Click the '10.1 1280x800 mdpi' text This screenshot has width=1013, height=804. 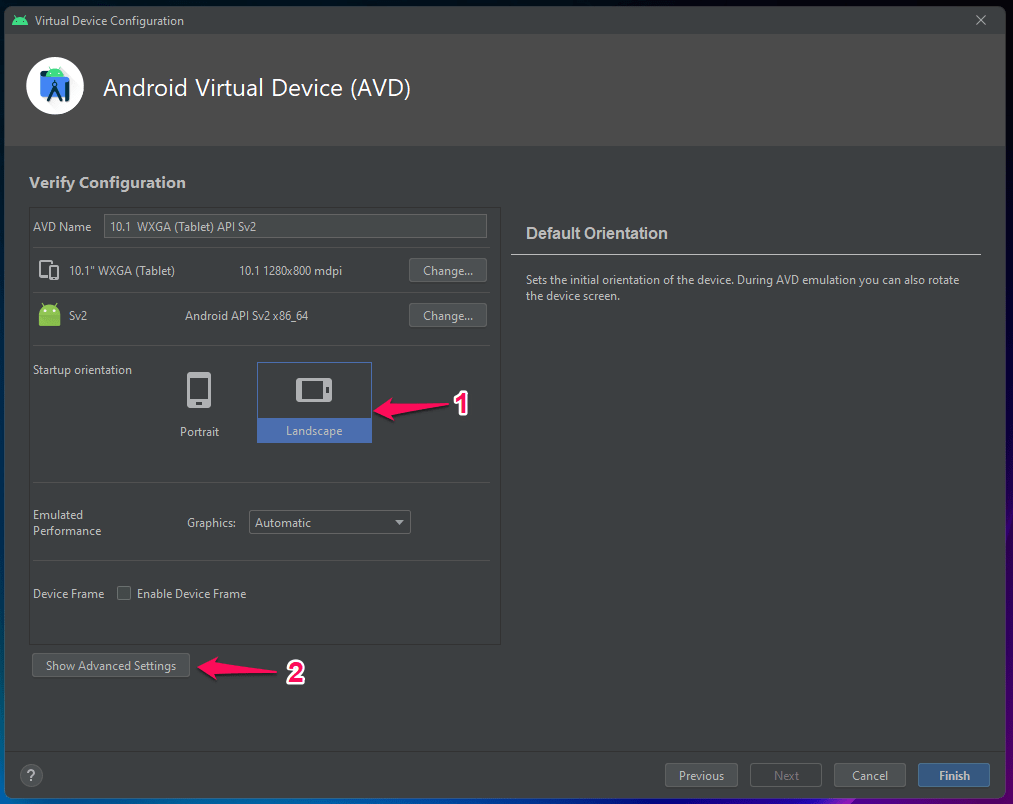pyautogui.click(x=291, y=271)
